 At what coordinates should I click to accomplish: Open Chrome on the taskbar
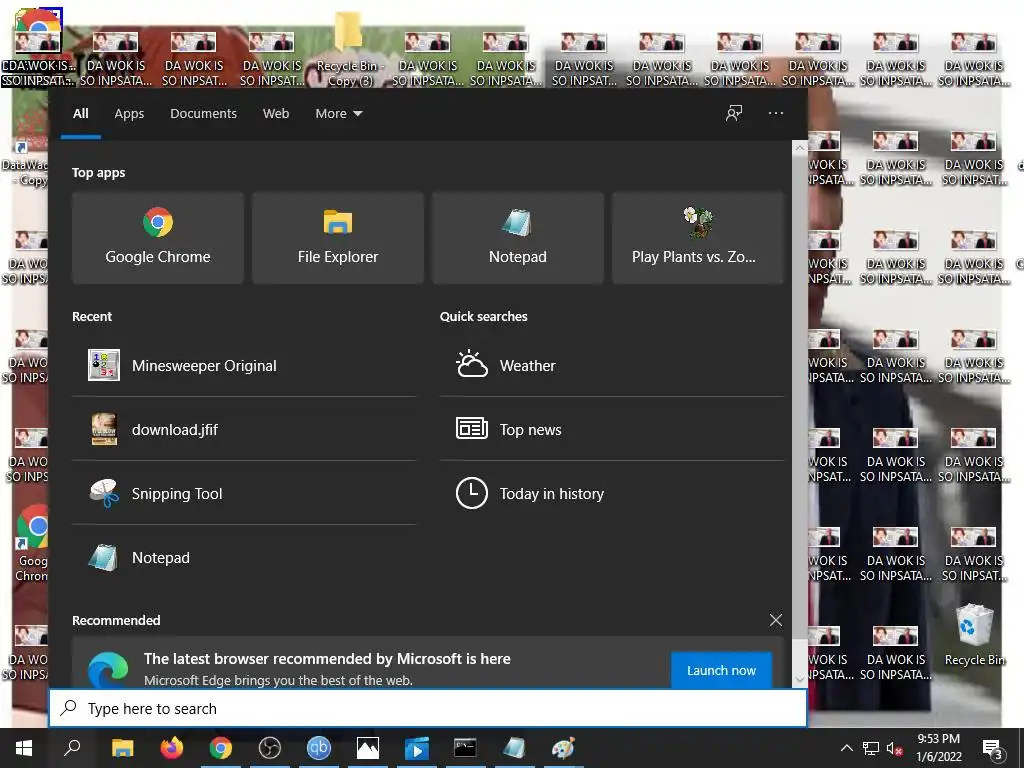[221, 748]
